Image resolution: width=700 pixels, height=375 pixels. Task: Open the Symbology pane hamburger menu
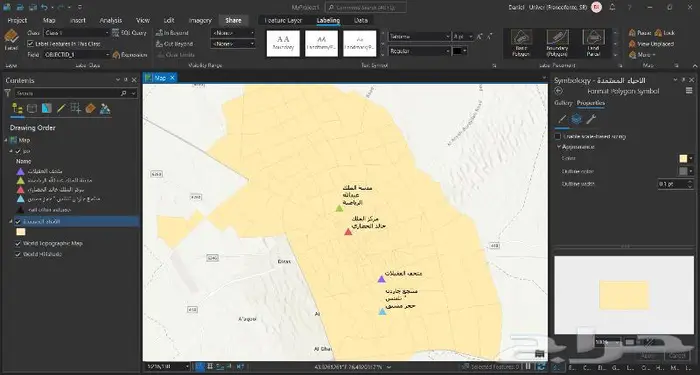click(689, 91)
